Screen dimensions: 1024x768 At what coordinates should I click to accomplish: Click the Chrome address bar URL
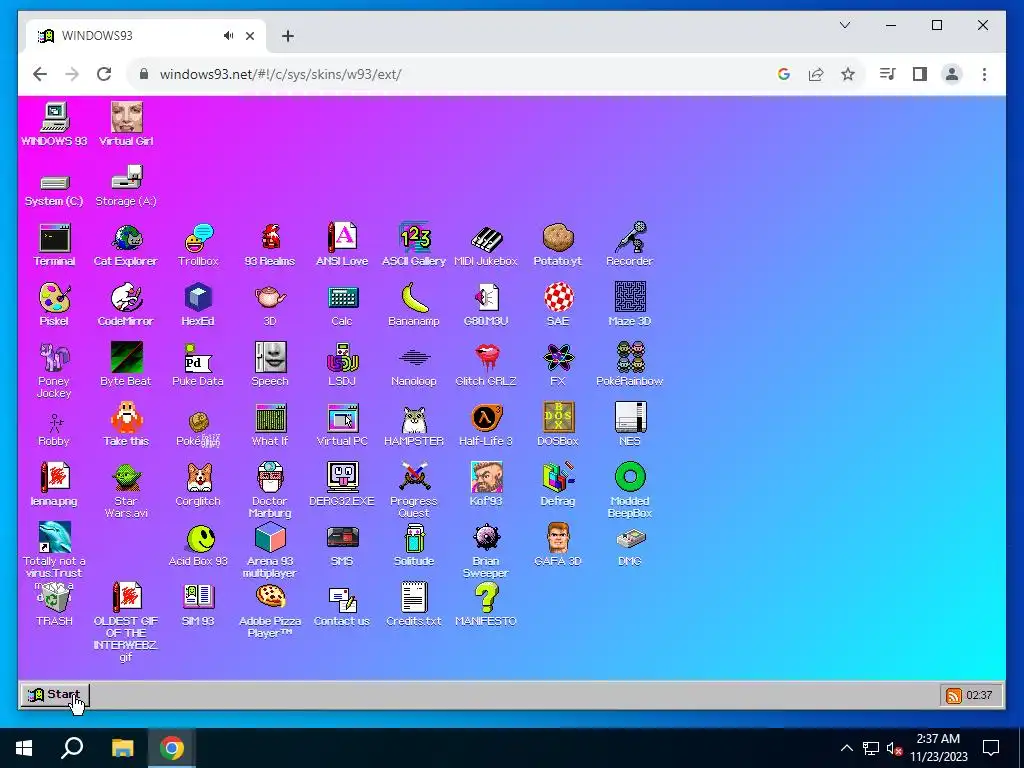click(x=280, y=74)
